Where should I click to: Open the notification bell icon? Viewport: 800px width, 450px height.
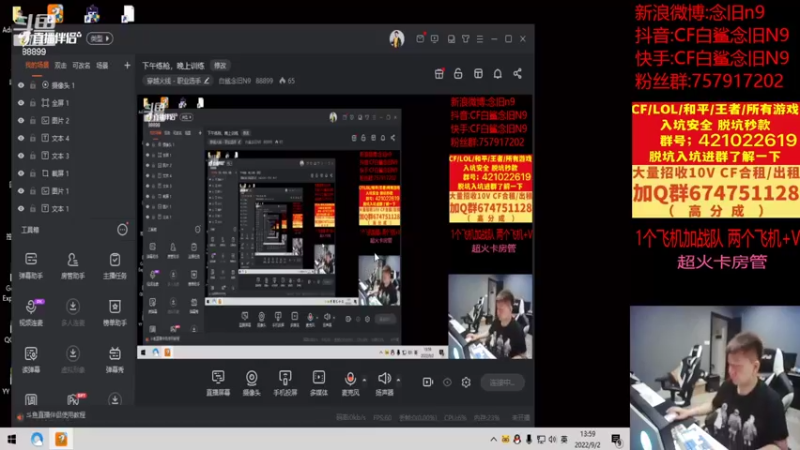pos(497,73)
